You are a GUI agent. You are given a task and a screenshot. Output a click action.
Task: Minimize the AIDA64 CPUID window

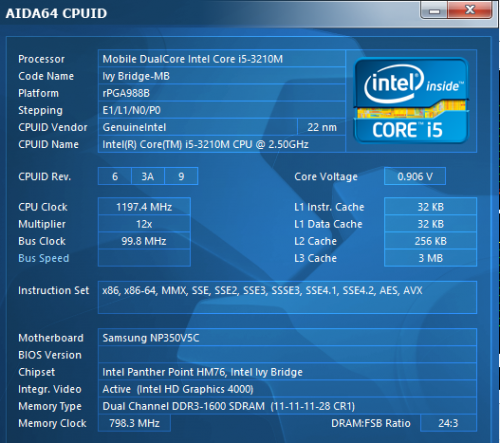pos(434,10)
